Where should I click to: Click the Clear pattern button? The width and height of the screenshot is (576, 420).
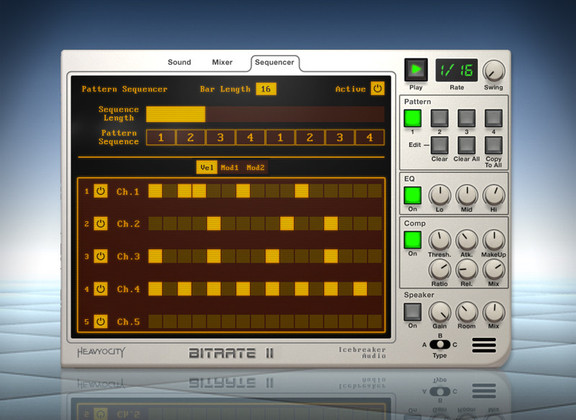pyautogui.click(x=439, y=145)
